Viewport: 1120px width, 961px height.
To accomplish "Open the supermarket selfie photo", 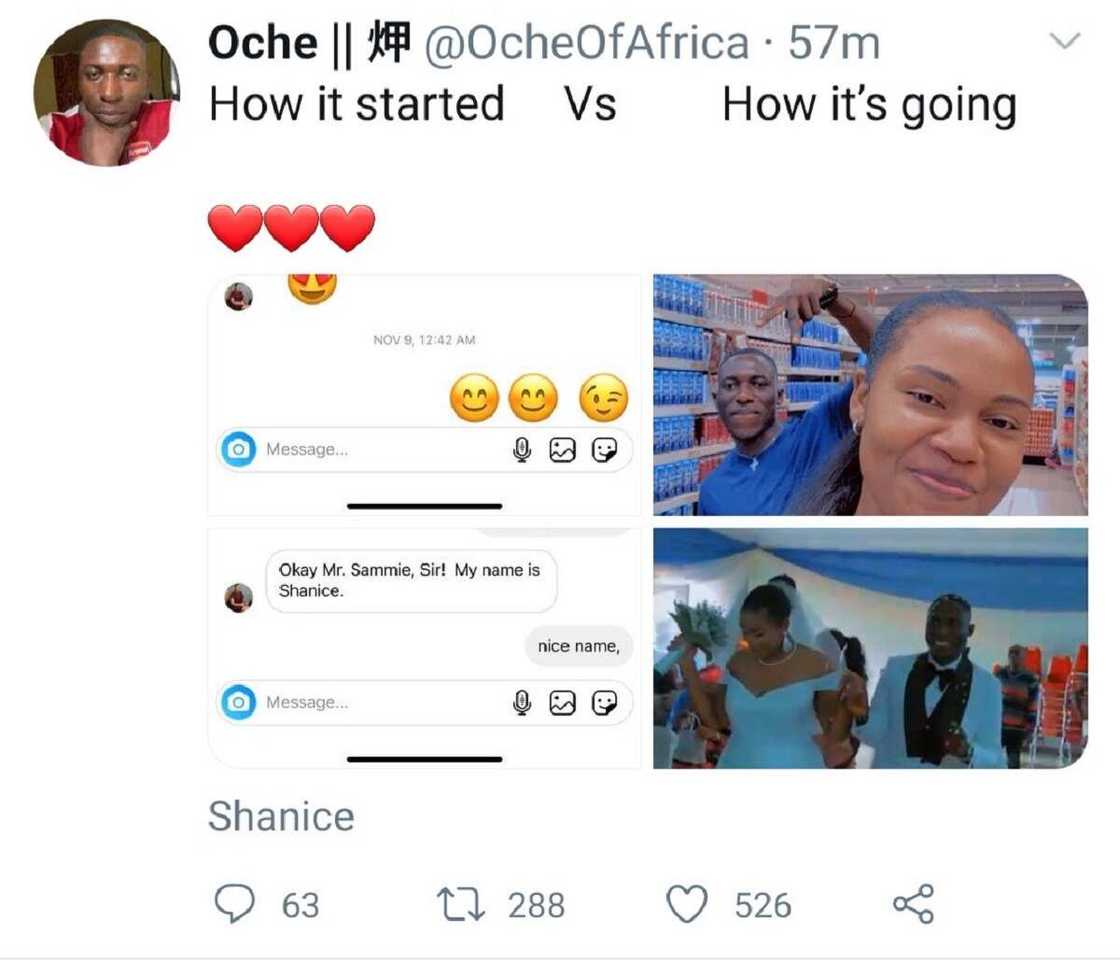I will click(x=870, y=395).
